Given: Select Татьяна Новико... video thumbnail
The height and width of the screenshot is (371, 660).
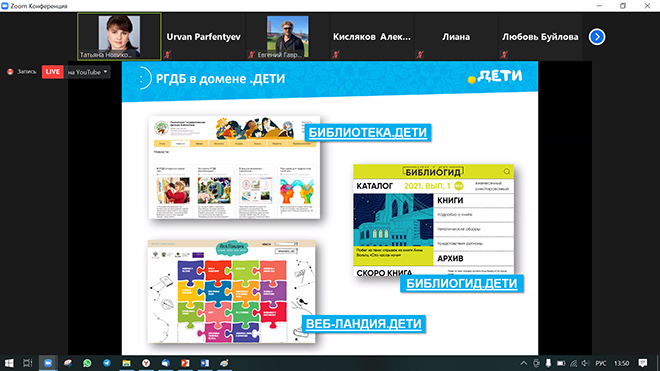Looking at the screenshot, I should pos(119,37).
